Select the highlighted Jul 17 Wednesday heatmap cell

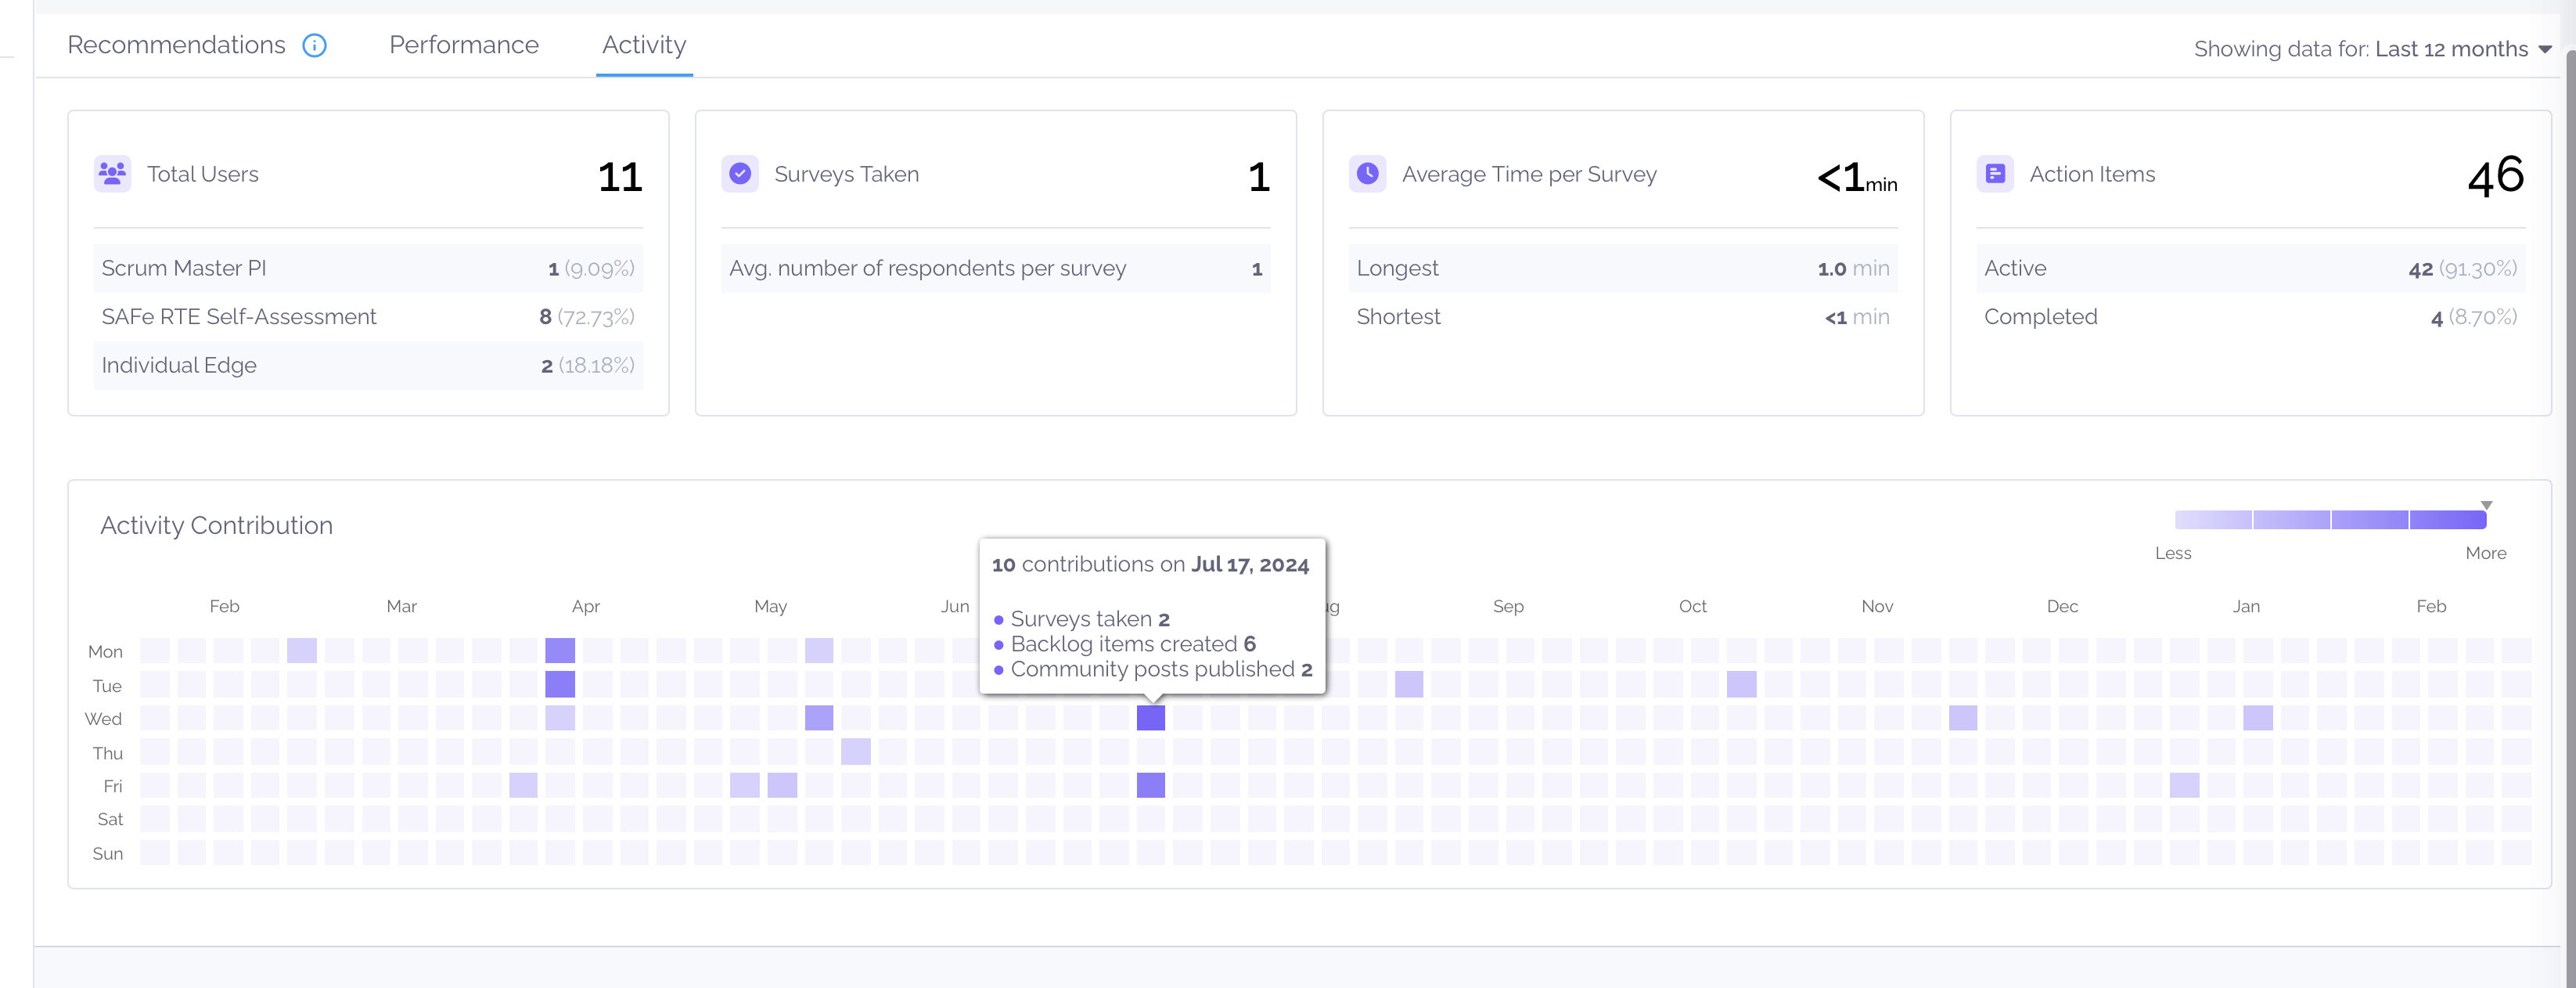(x=1151, y=718)
